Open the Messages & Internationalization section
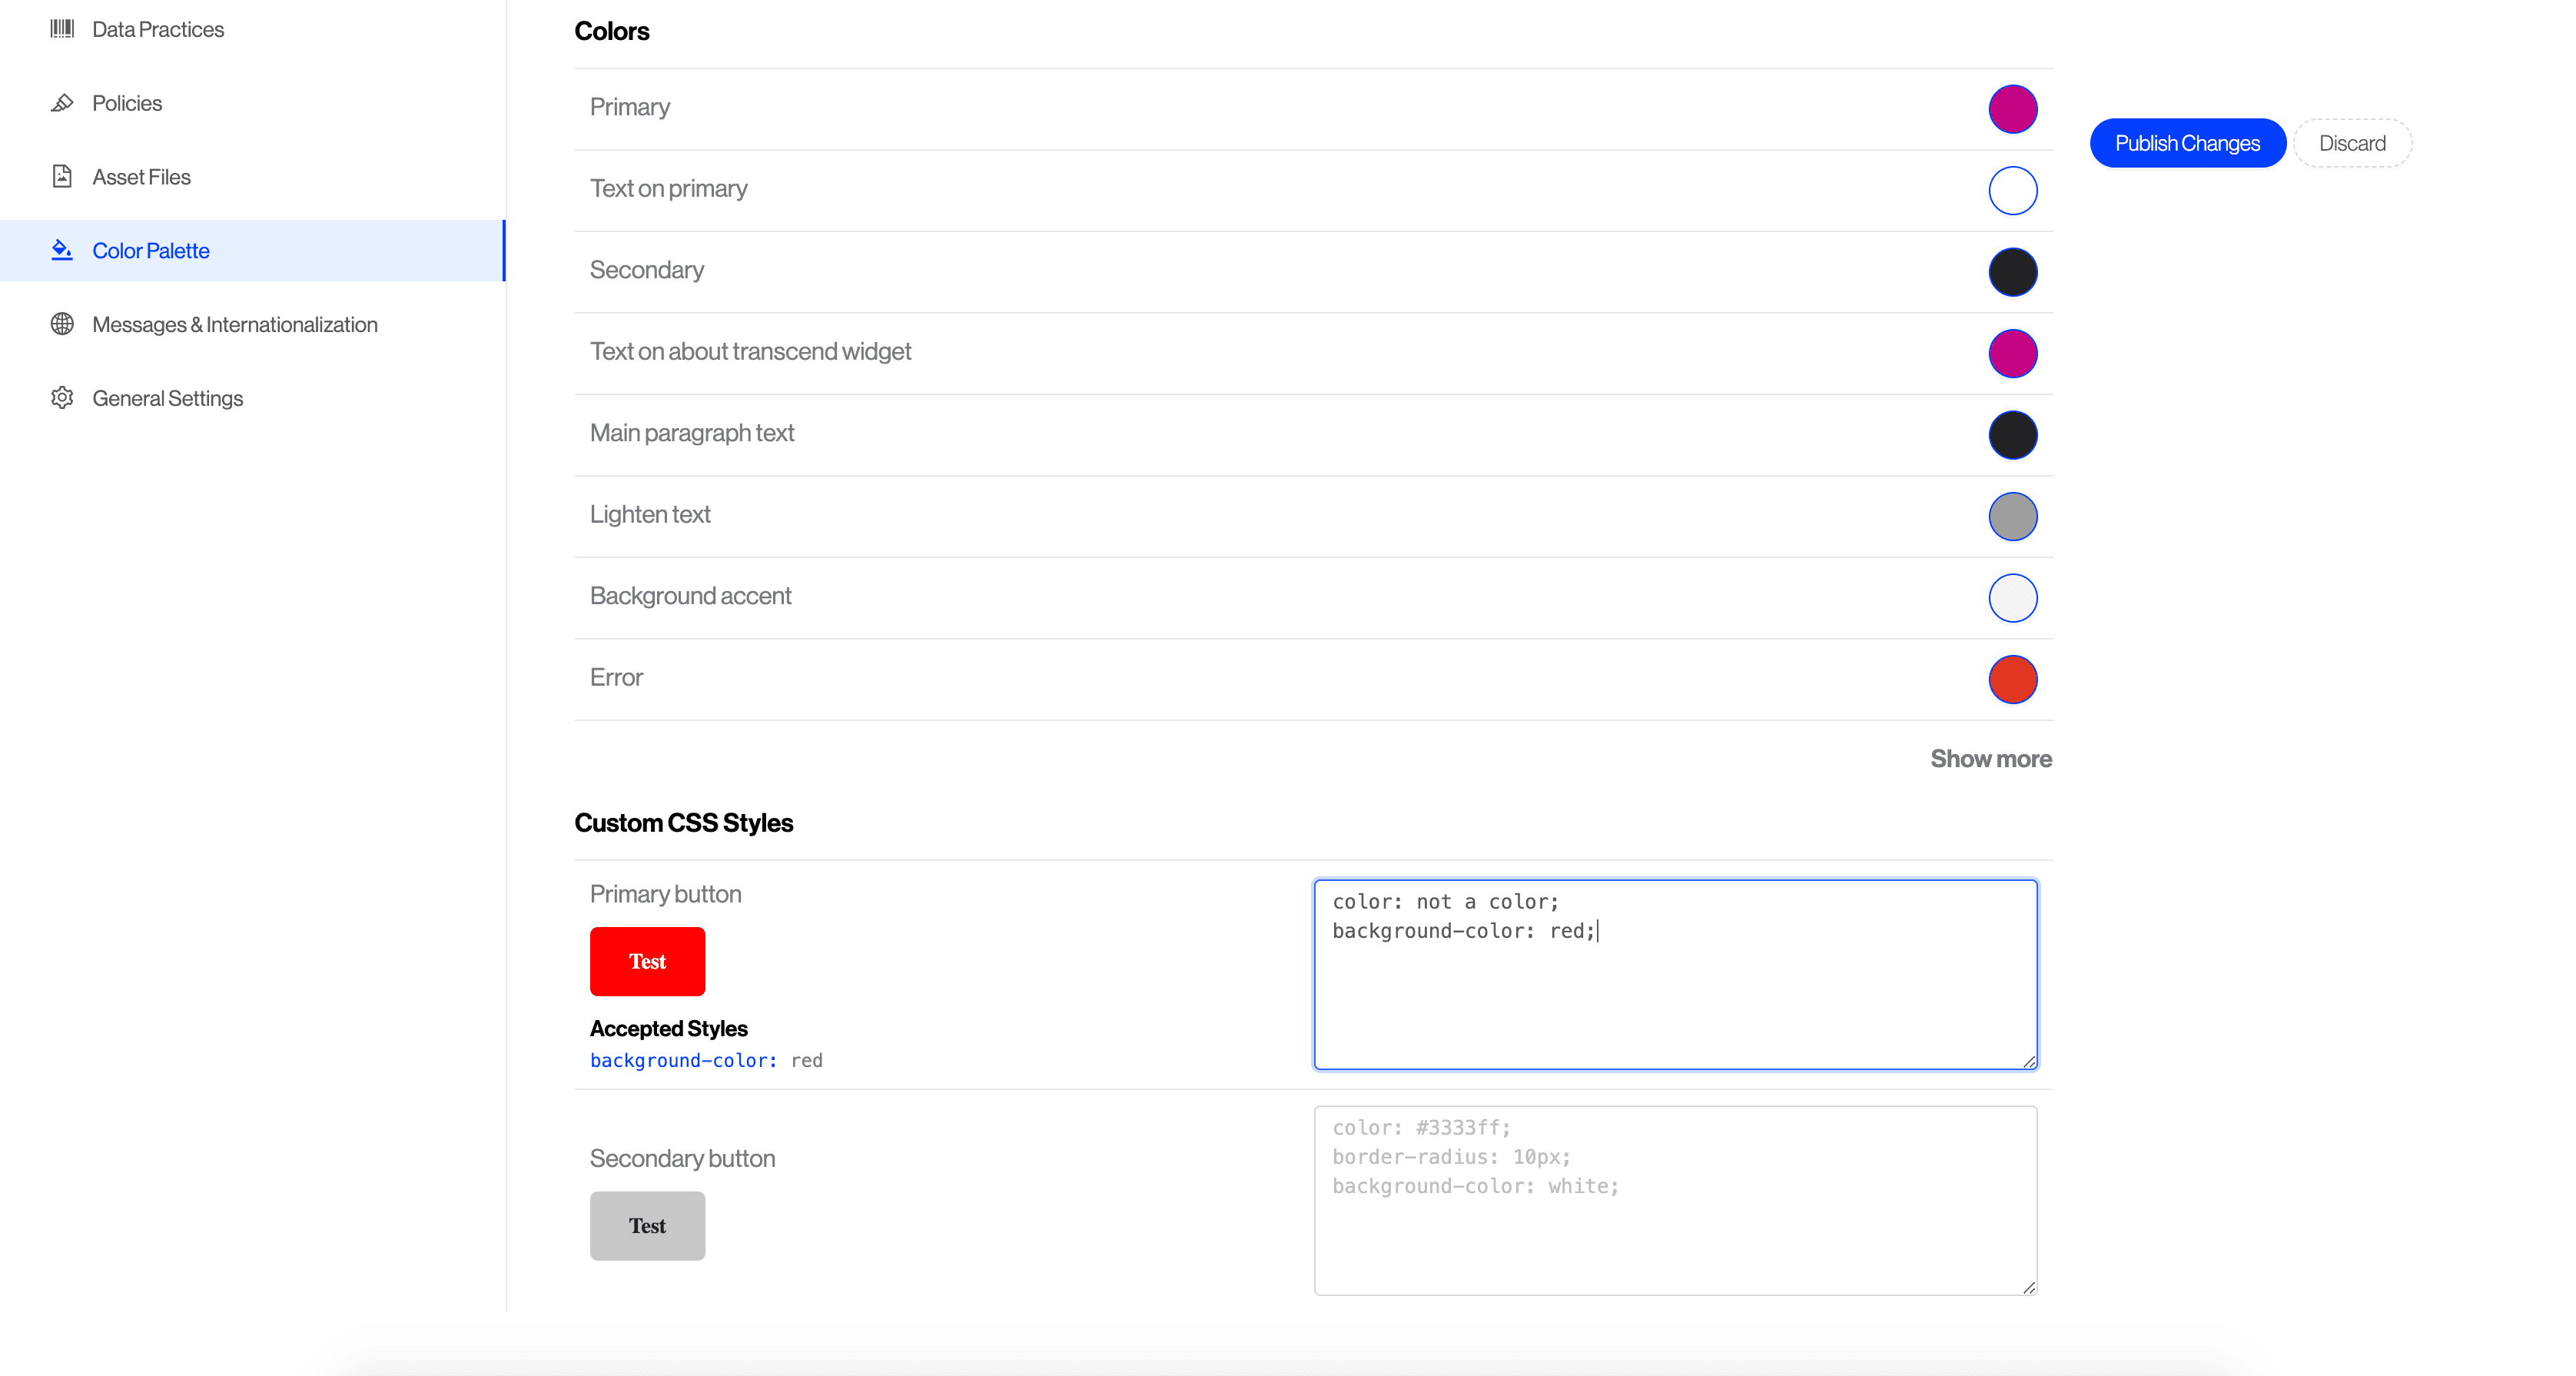Viewport: 2576px width, 1376px height. [234, 324]
